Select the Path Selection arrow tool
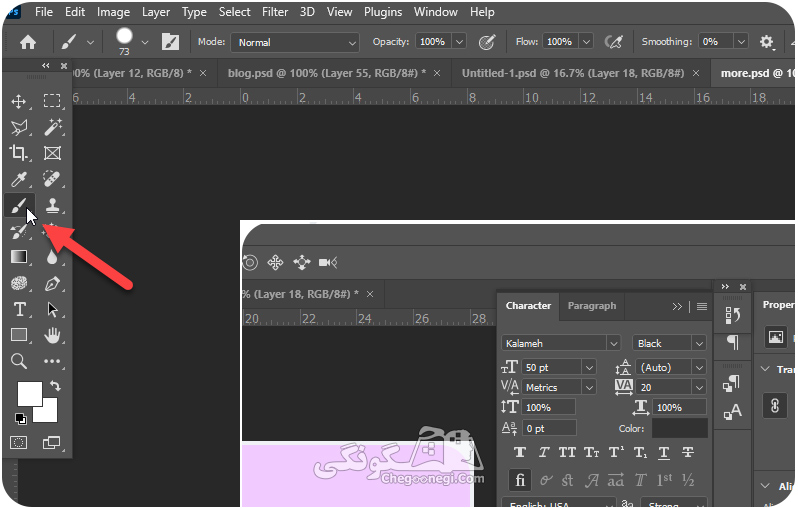The height and width of the screenshot is (508, 798). tap(52, 309)
